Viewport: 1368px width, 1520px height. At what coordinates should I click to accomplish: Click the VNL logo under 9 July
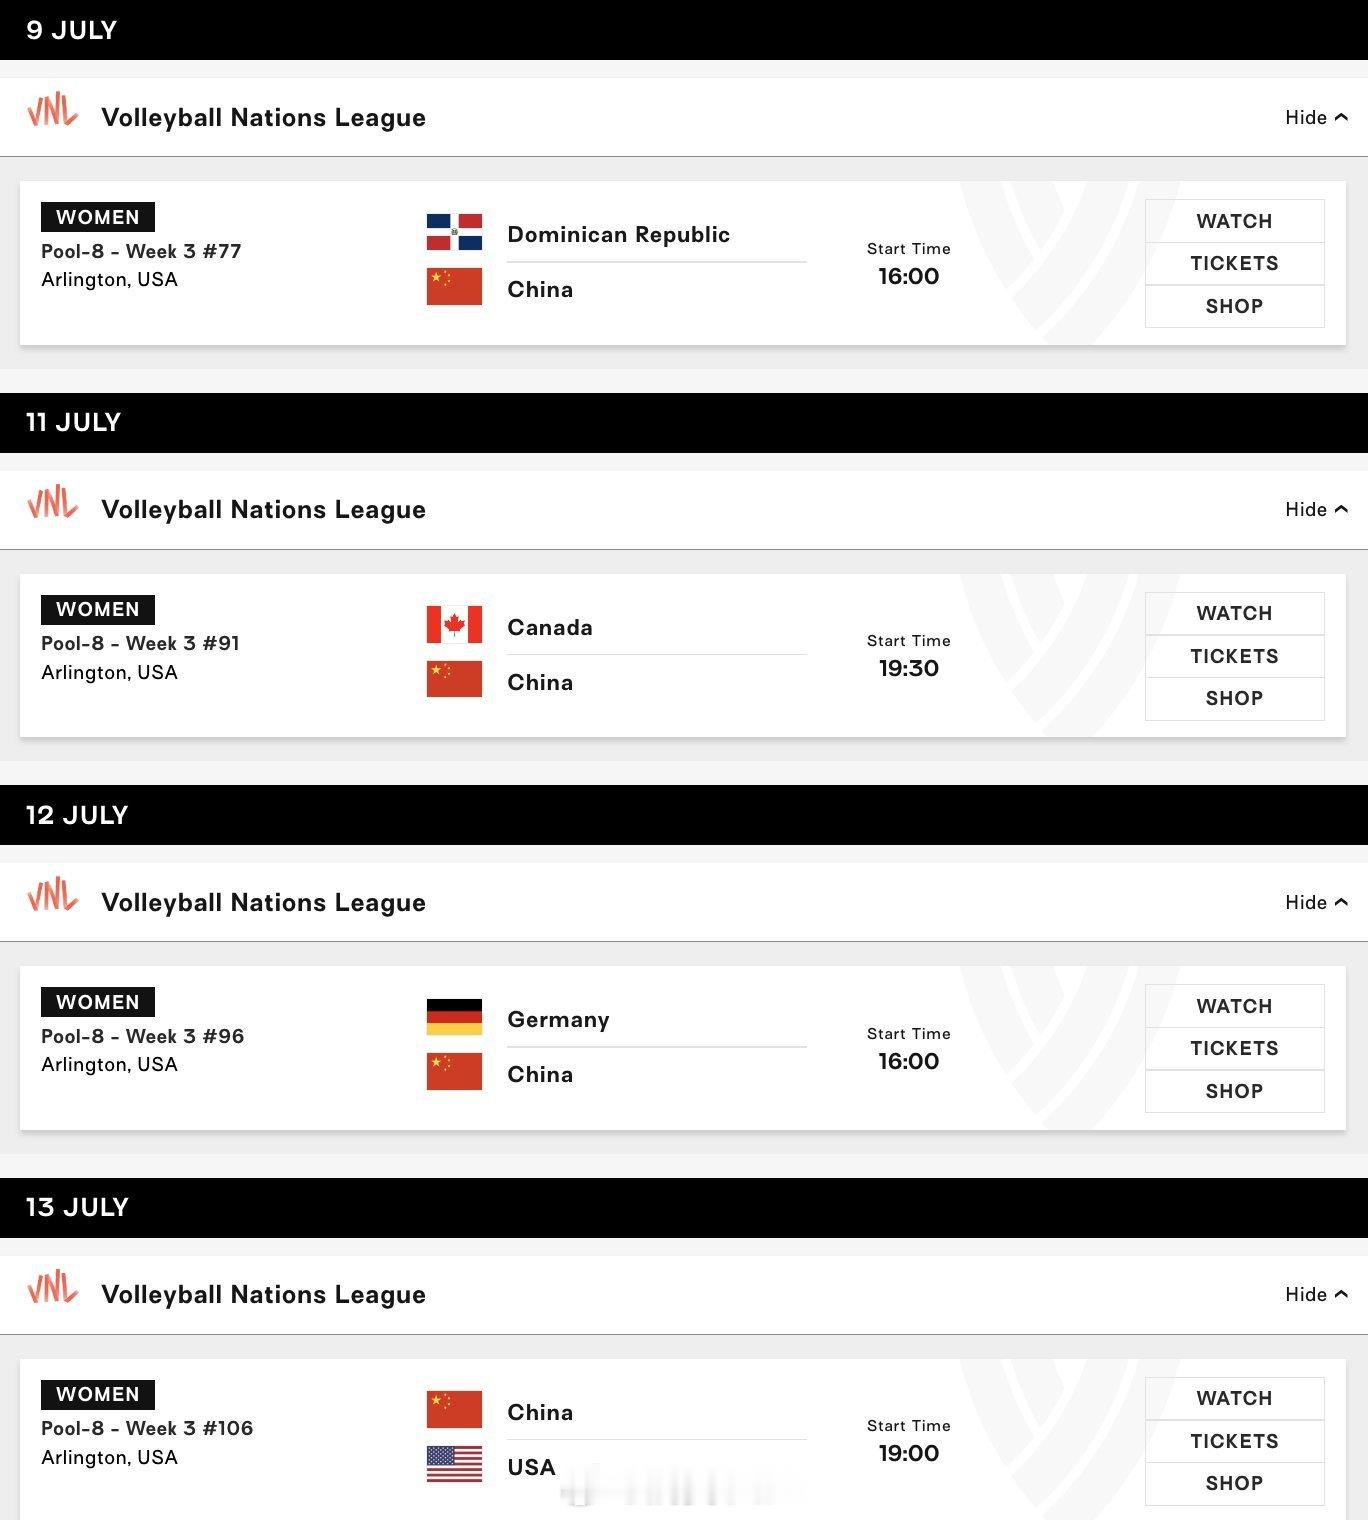click(x=53, y=111)
